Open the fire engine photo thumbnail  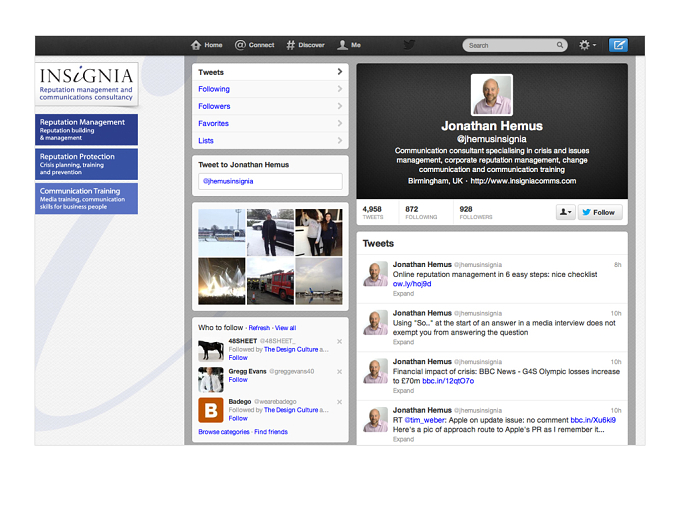point(270,281)
